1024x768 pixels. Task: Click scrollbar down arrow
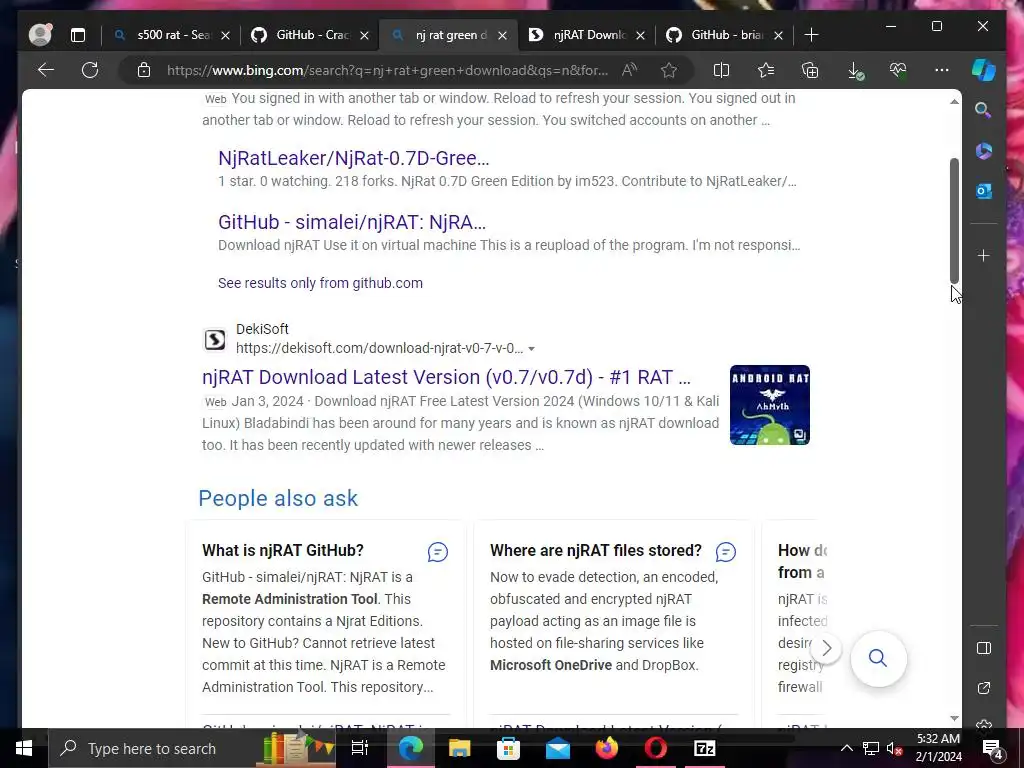click(x=954, y=718)
